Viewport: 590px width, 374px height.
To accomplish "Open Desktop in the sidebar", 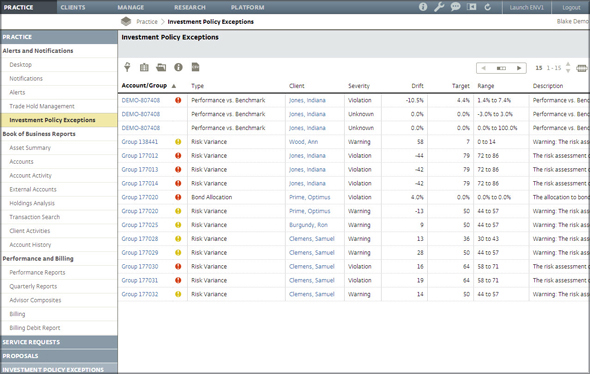I will tap(21, 65).
